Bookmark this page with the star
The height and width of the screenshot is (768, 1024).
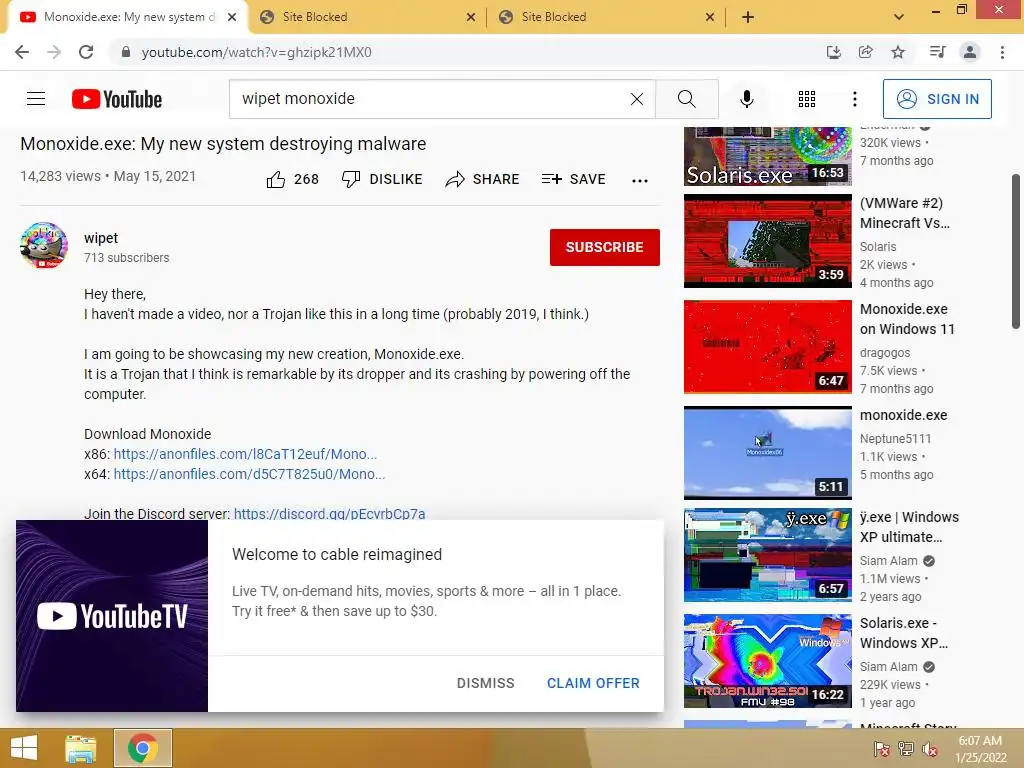point(898,52)
